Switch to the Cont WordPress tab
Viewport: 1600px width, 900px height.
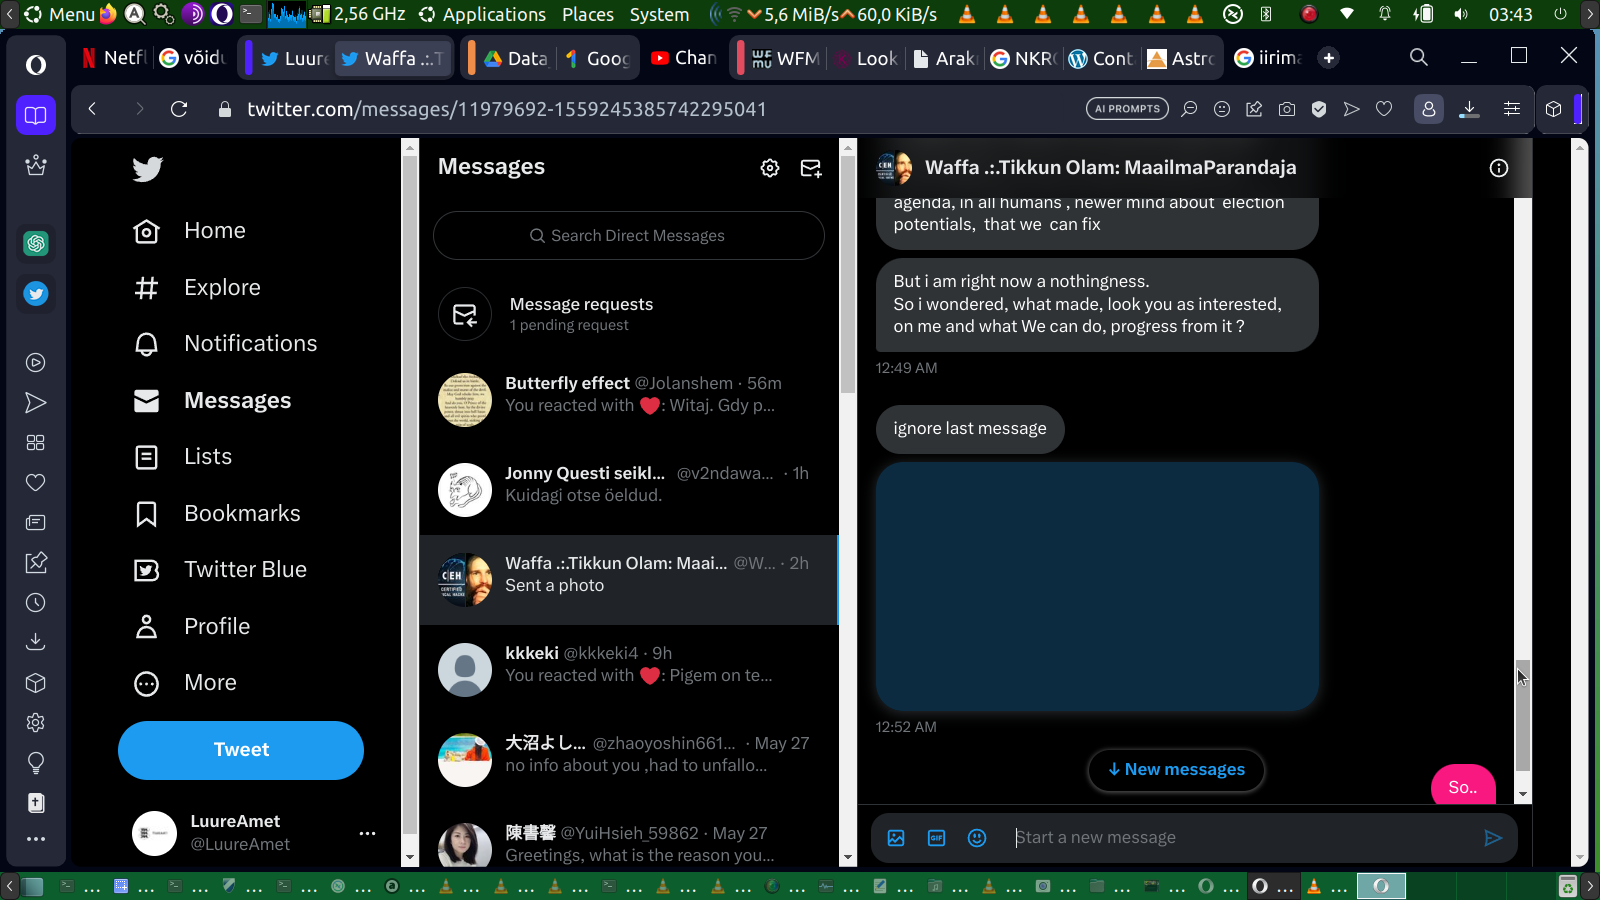[1101, 58]
